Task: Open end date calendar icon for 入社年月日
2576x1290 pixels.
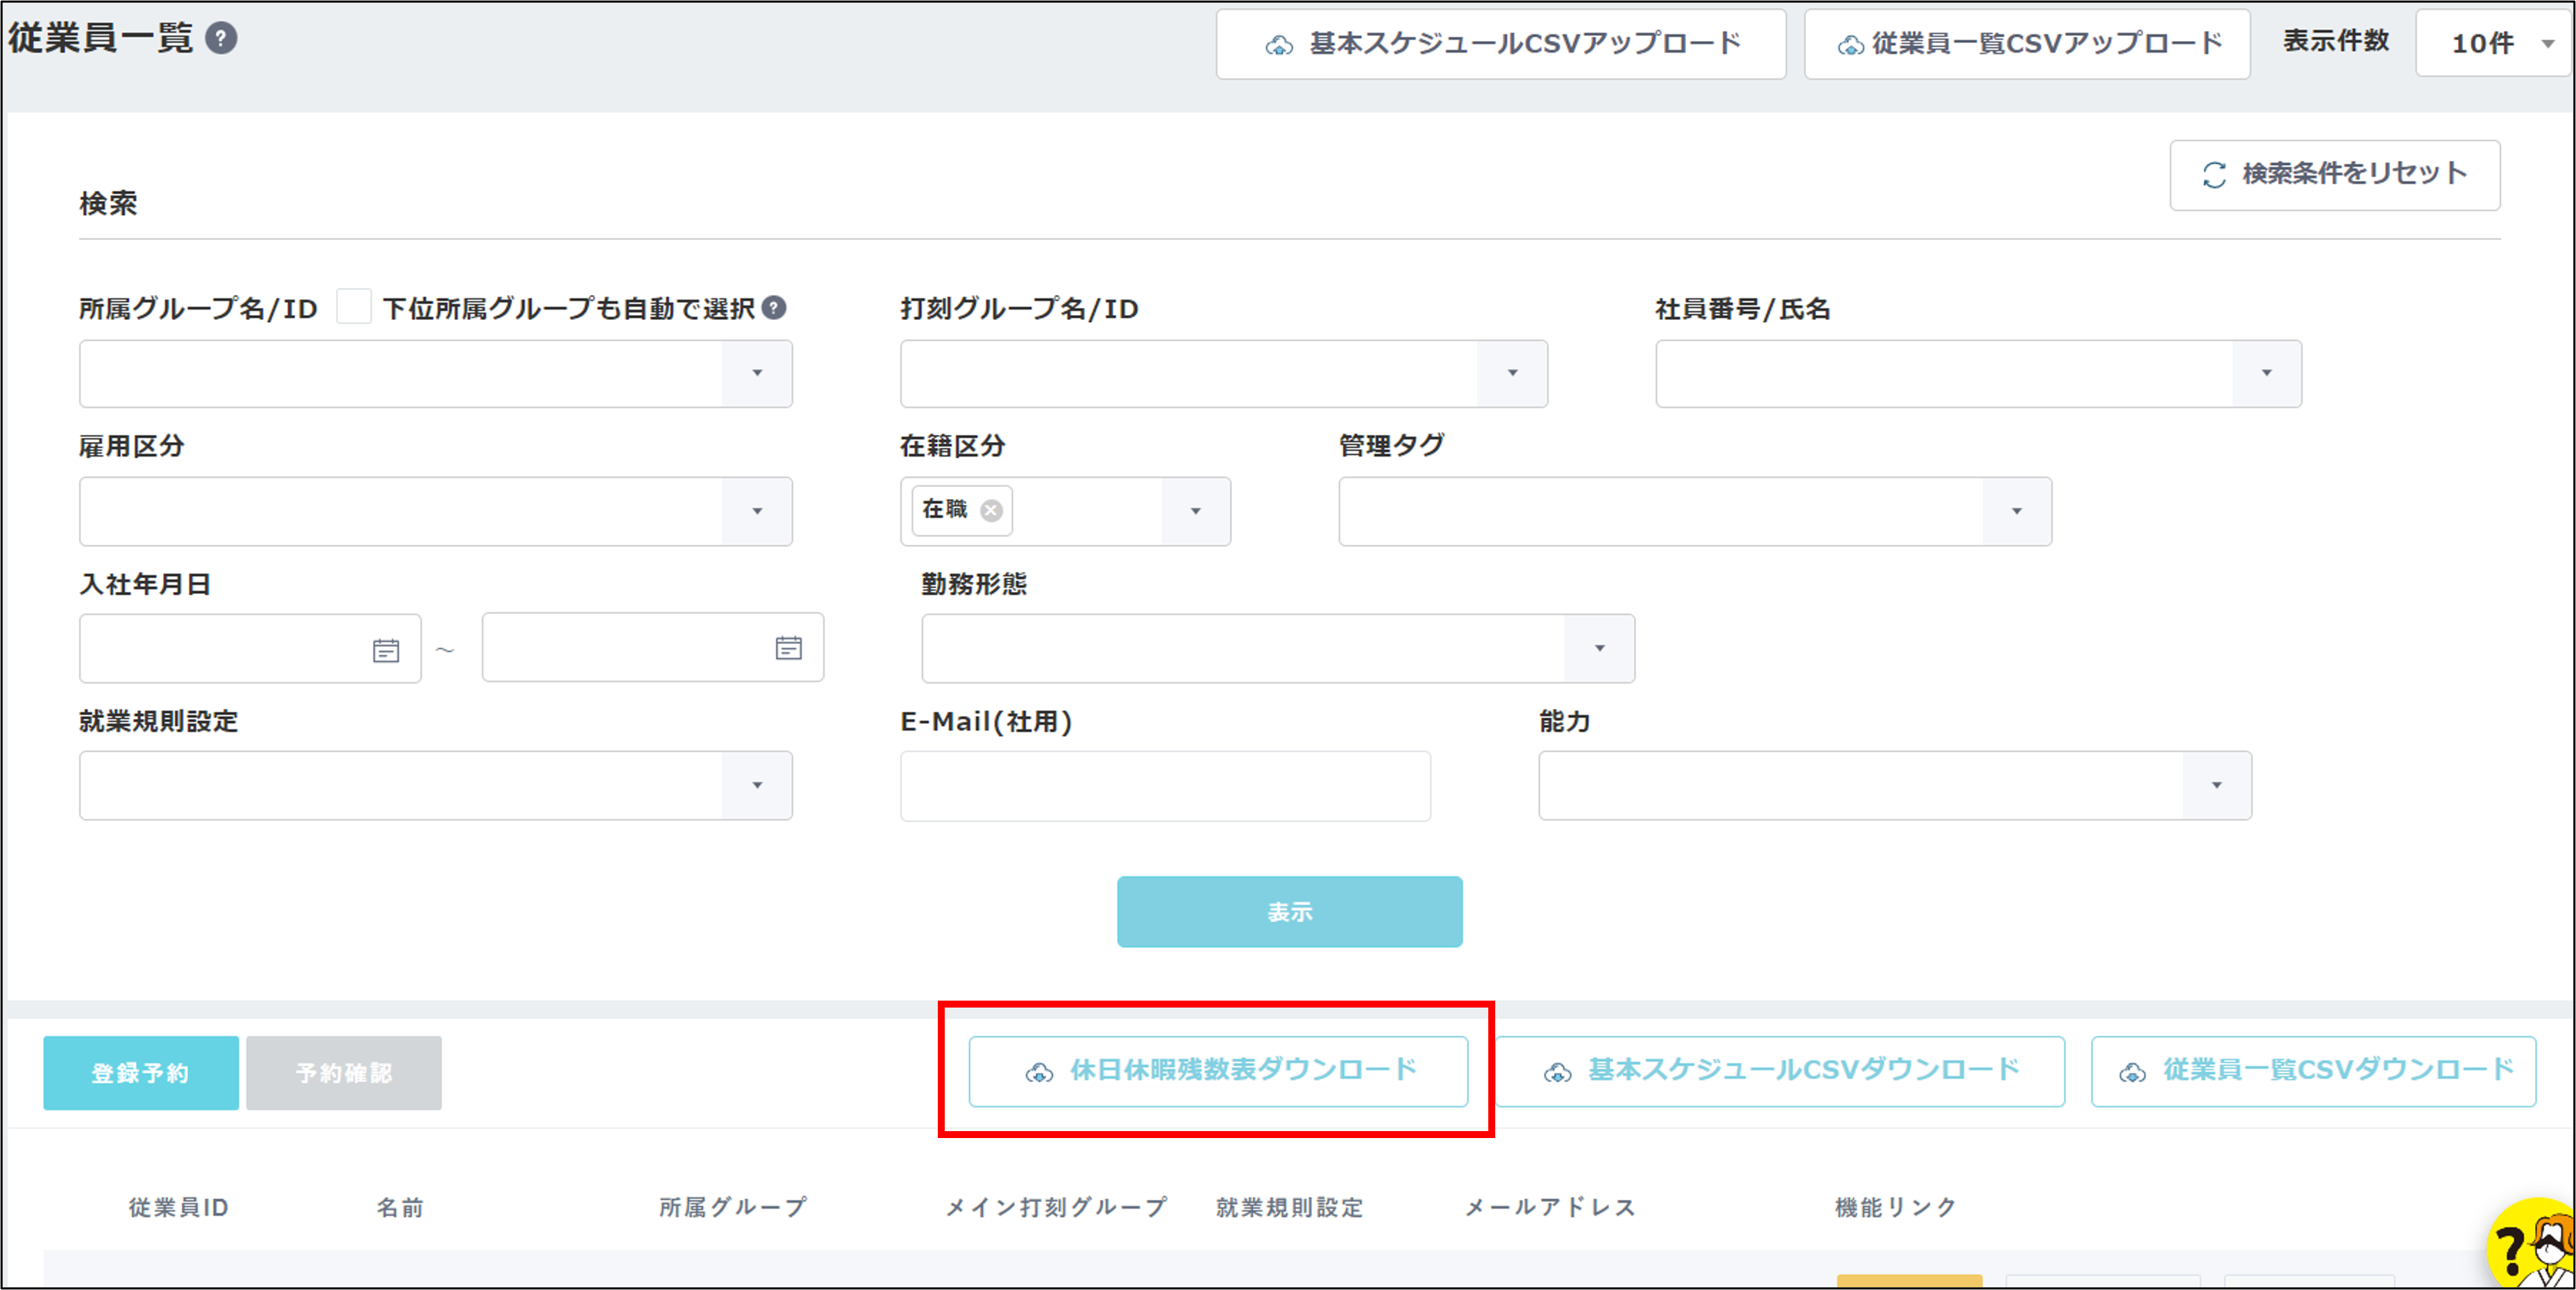Action: [788, 648]
